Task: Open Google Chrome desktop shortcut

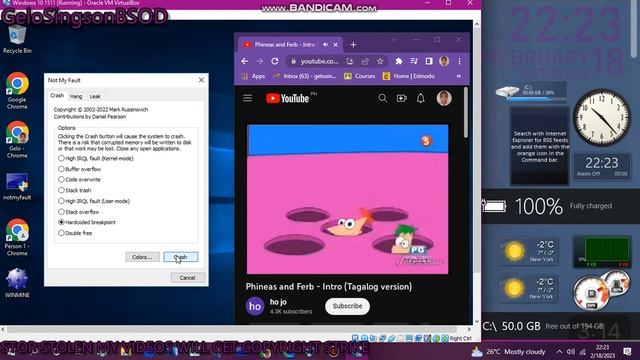Action: 17,91
